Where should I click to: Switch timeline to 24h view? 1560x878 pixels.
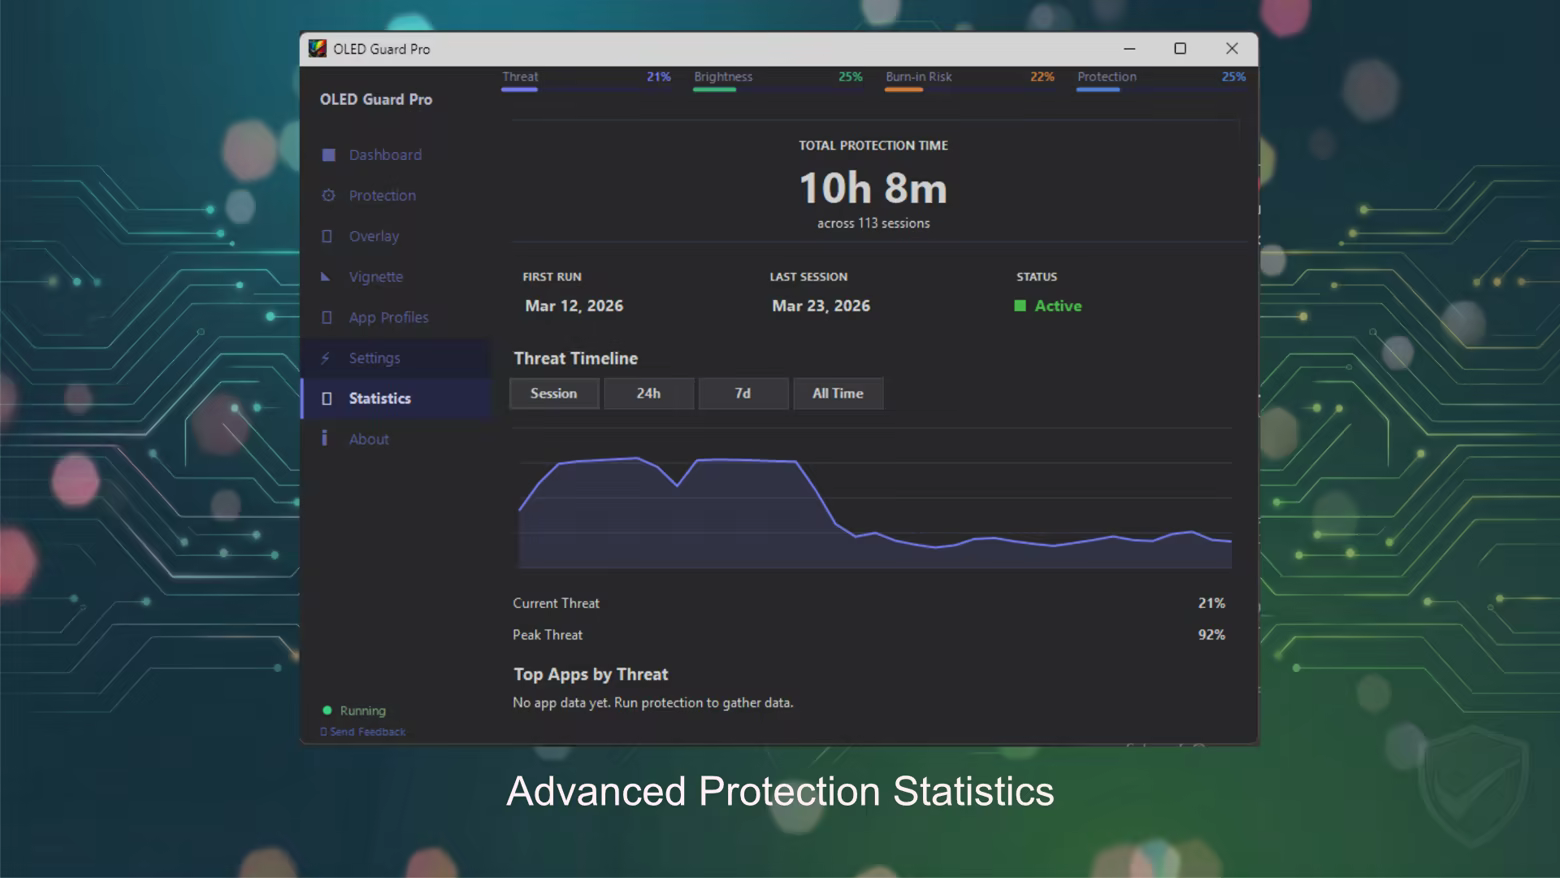point(648,394)
